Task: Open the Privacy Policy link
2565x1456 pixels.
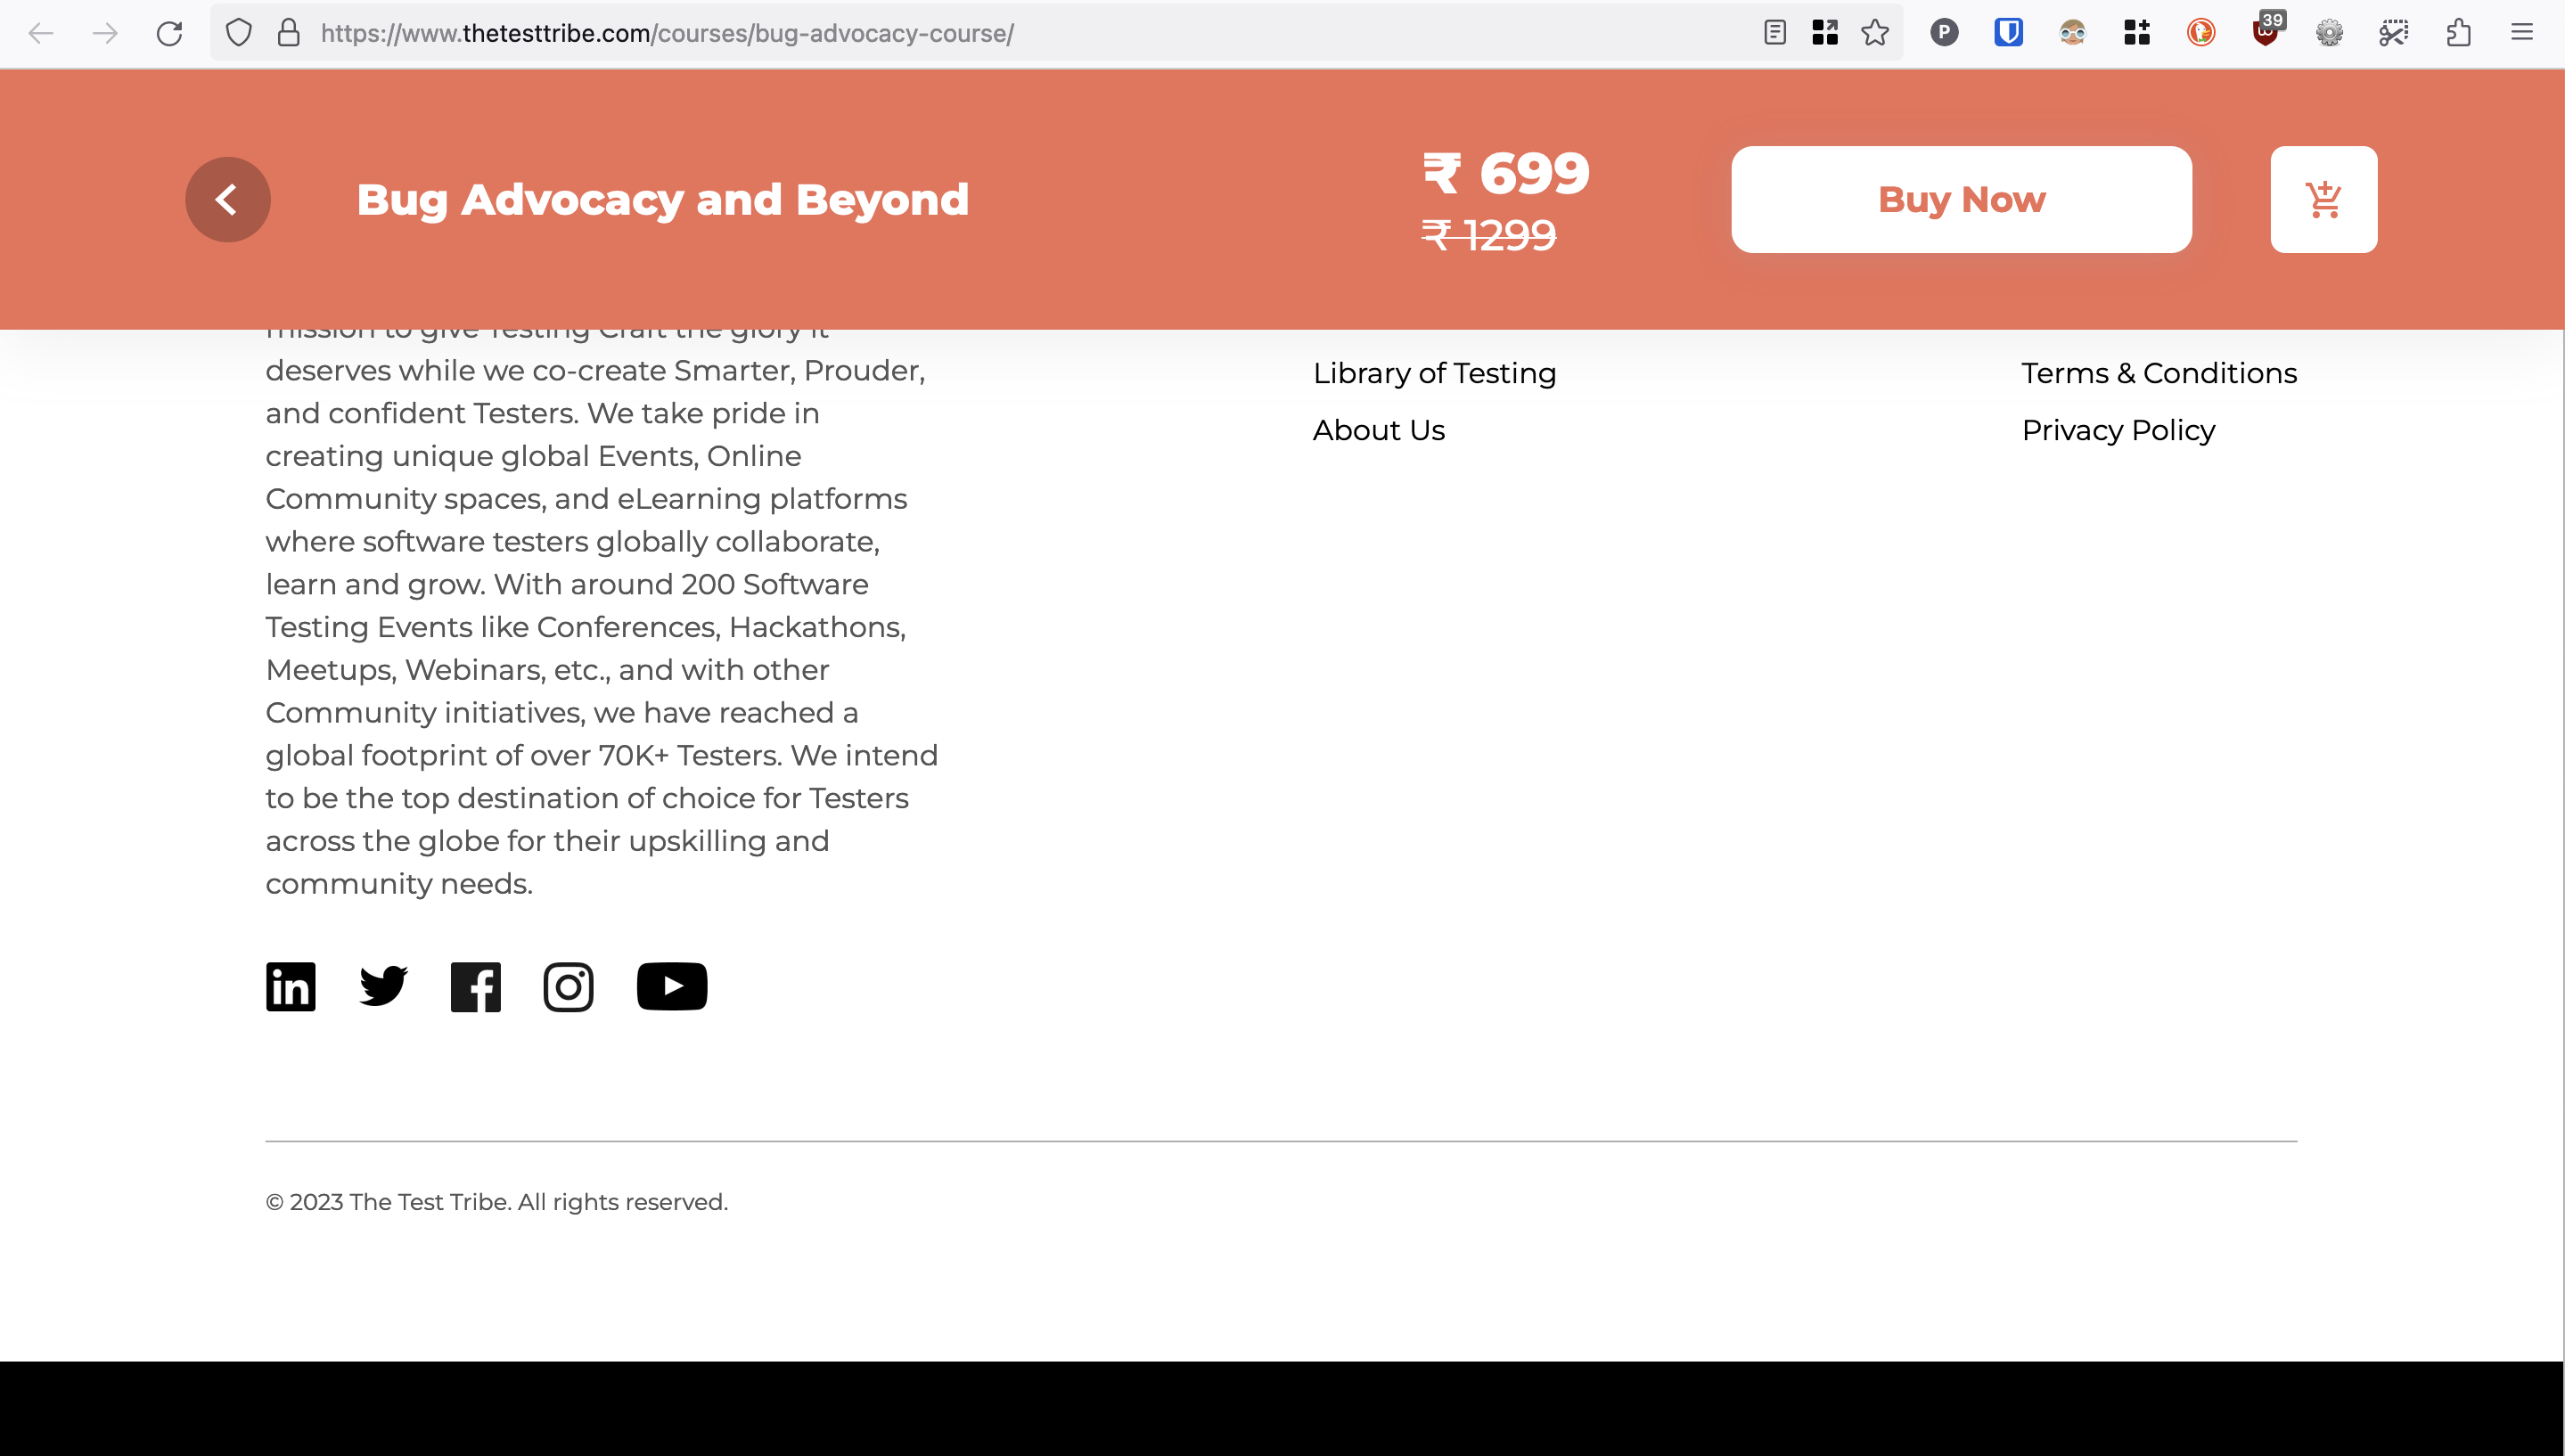Action: point(2118,430)
